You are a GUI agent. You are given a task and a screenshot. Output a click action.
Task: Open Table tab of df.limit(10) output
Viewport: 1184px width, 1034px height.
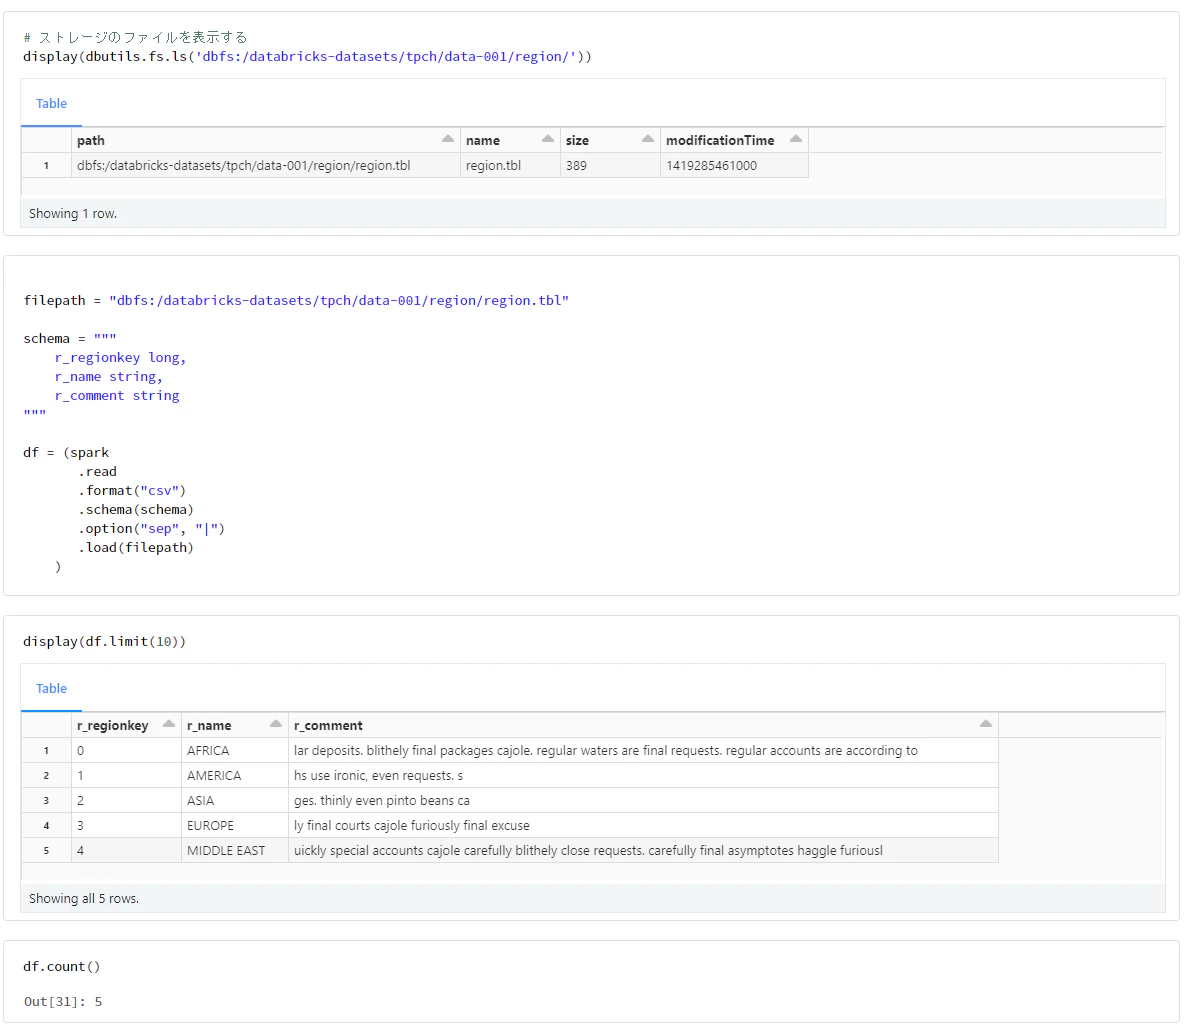[x=51, y=689]
